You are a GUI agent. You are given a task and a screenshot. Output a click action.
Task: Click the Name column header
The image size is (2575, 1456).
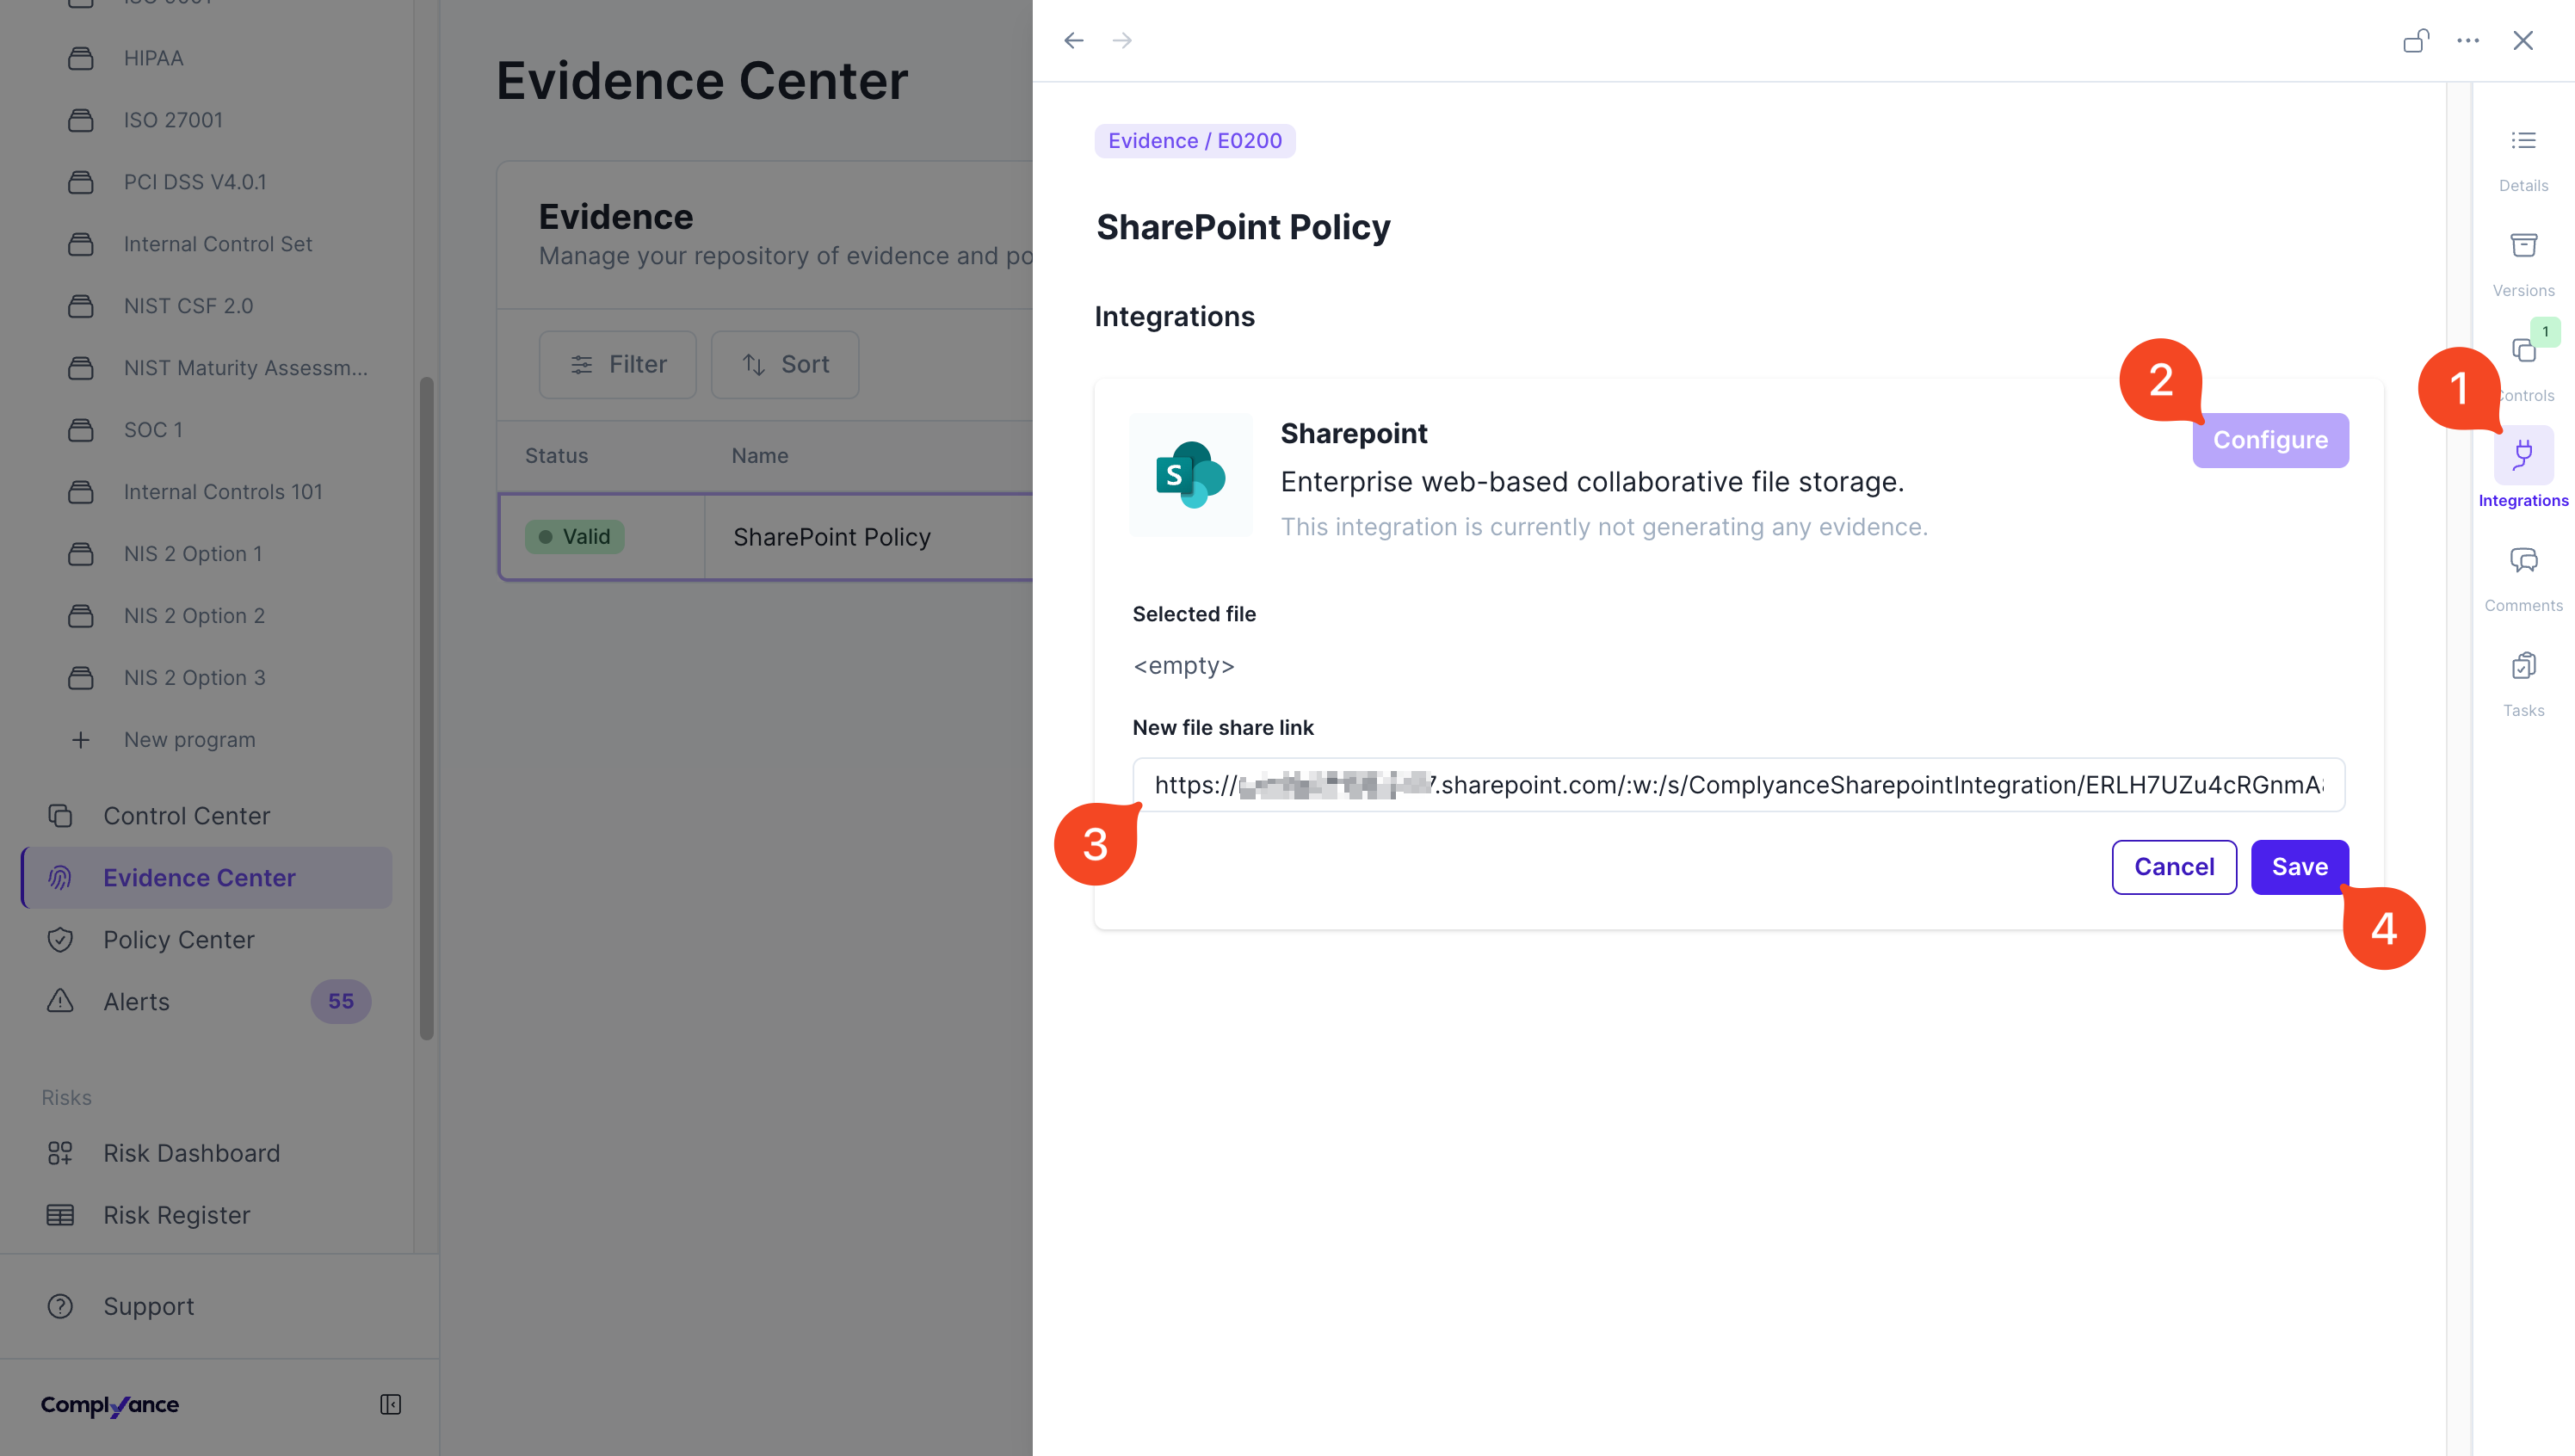[x=760, y=456]
